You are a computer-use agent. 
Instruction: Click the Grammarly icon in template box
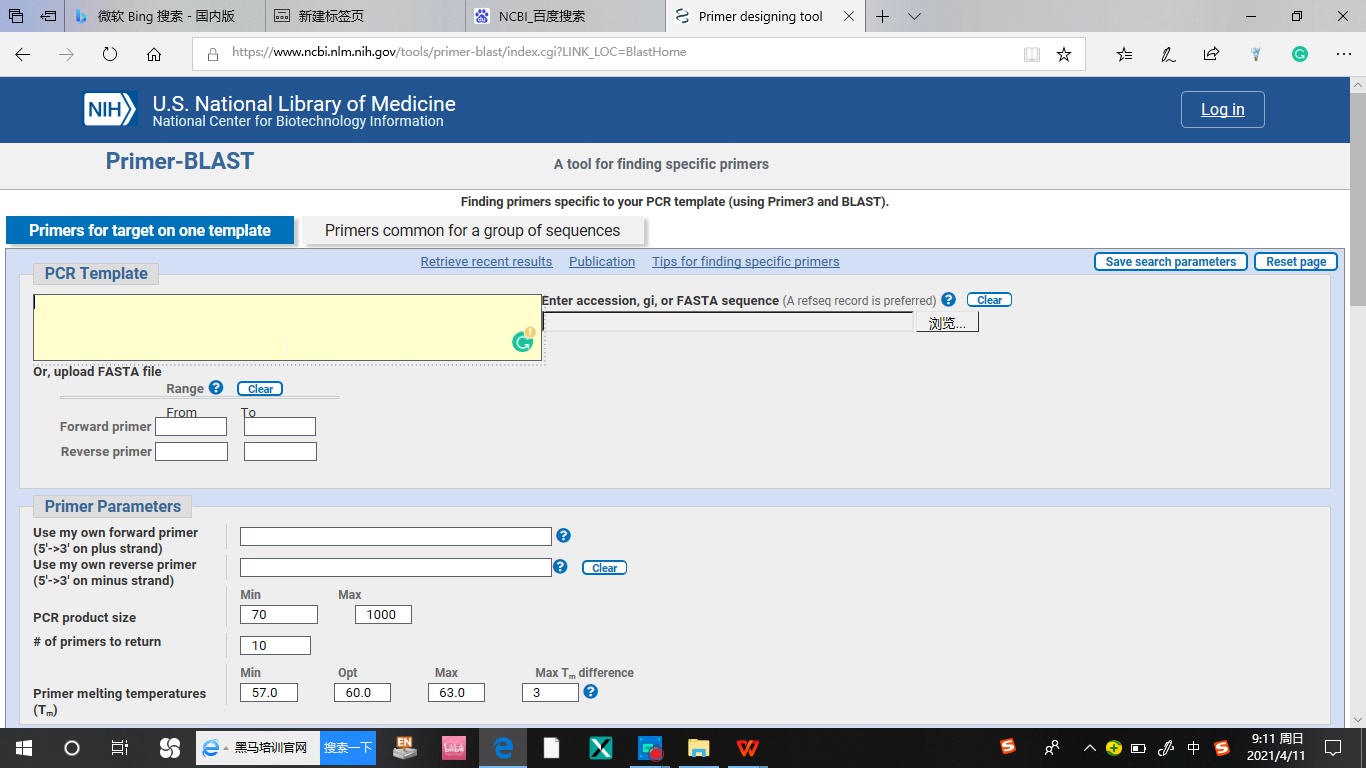tap(523, 341)
